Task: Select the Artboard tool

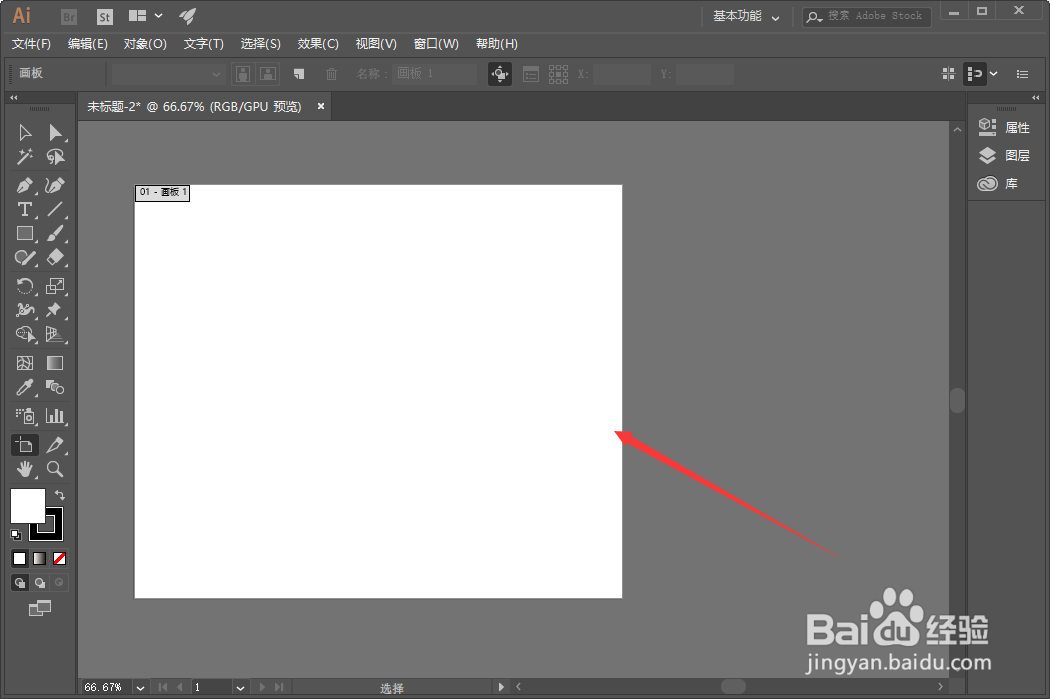Action: pyautogui.click(x=25, y=445)
